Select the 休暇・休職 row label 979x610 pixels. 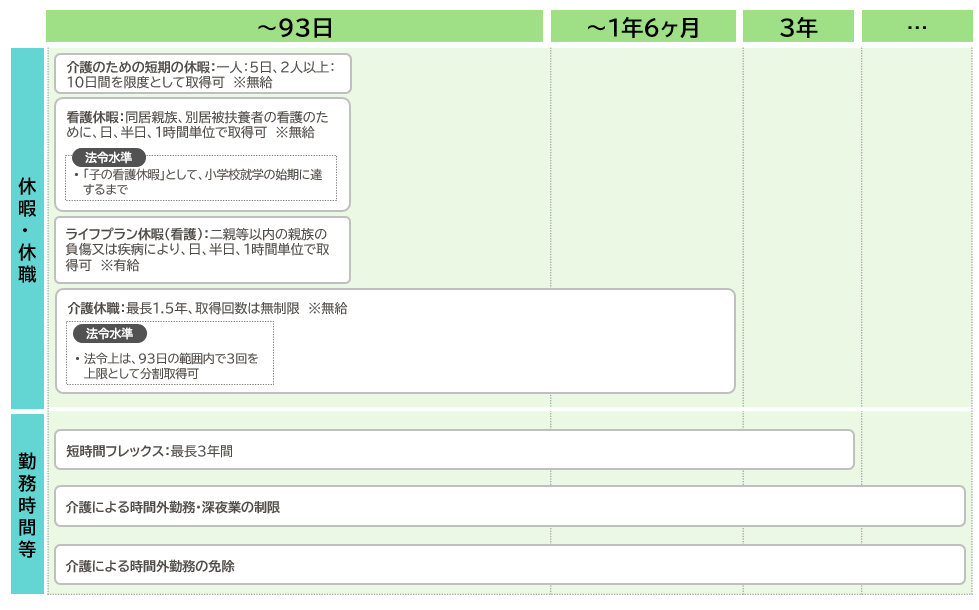[x=27, y=229]
